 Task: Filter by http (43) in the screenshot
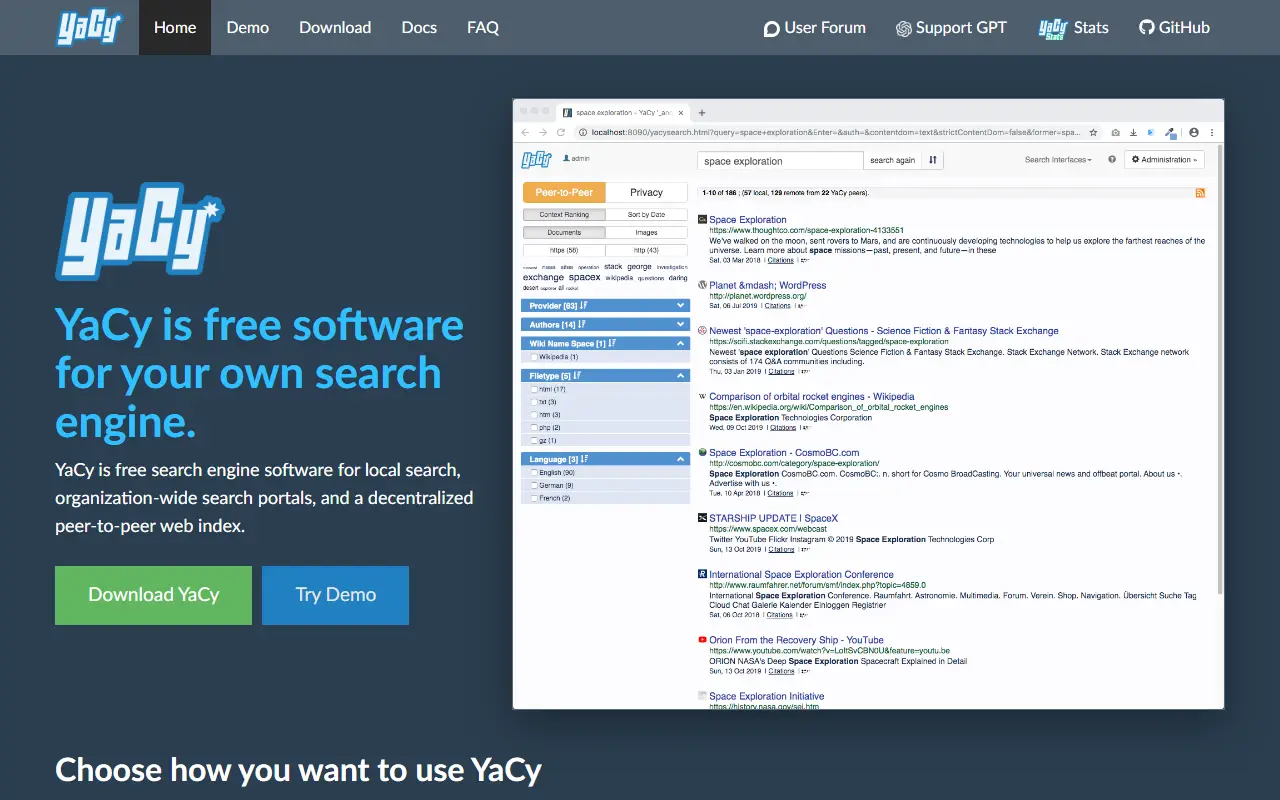[646, 250]
